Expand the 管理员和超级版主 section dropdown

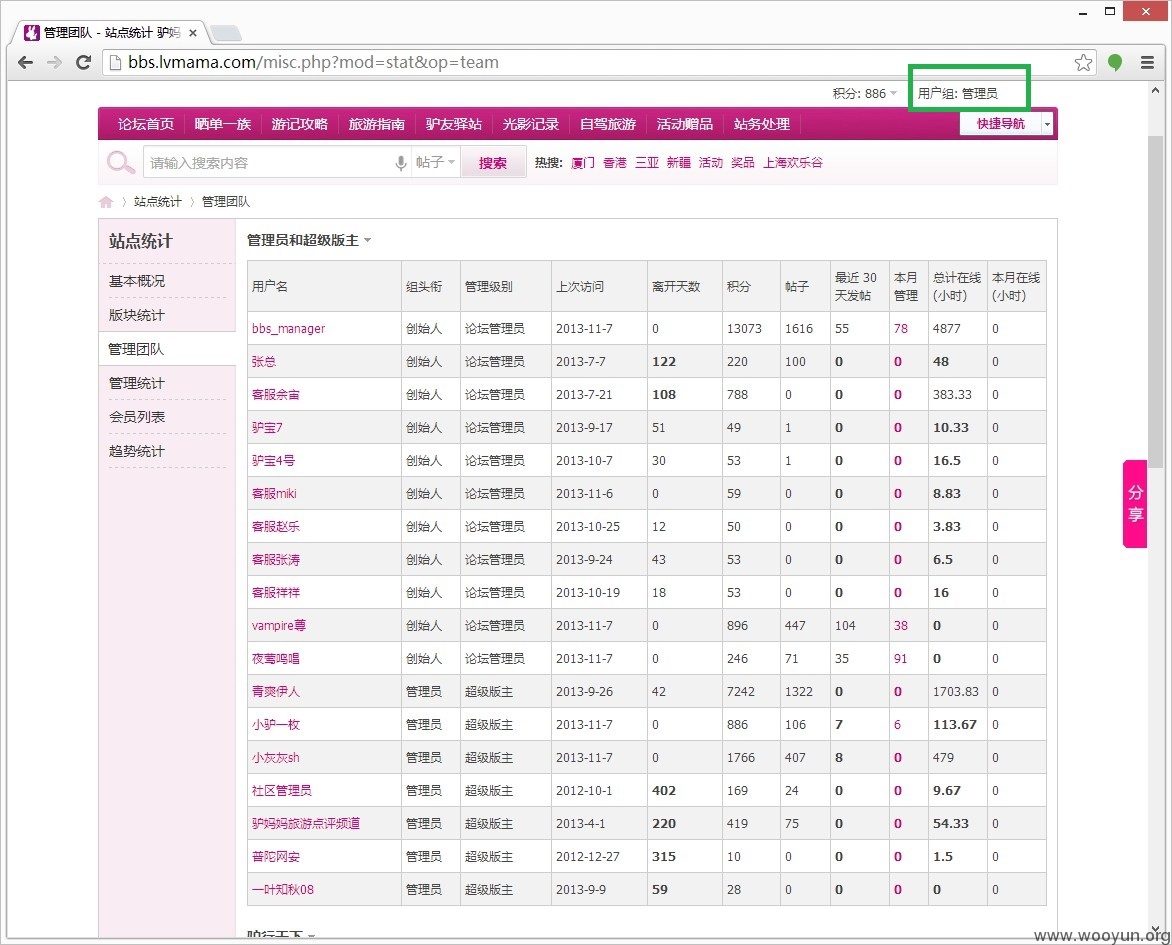click(309, 240)
